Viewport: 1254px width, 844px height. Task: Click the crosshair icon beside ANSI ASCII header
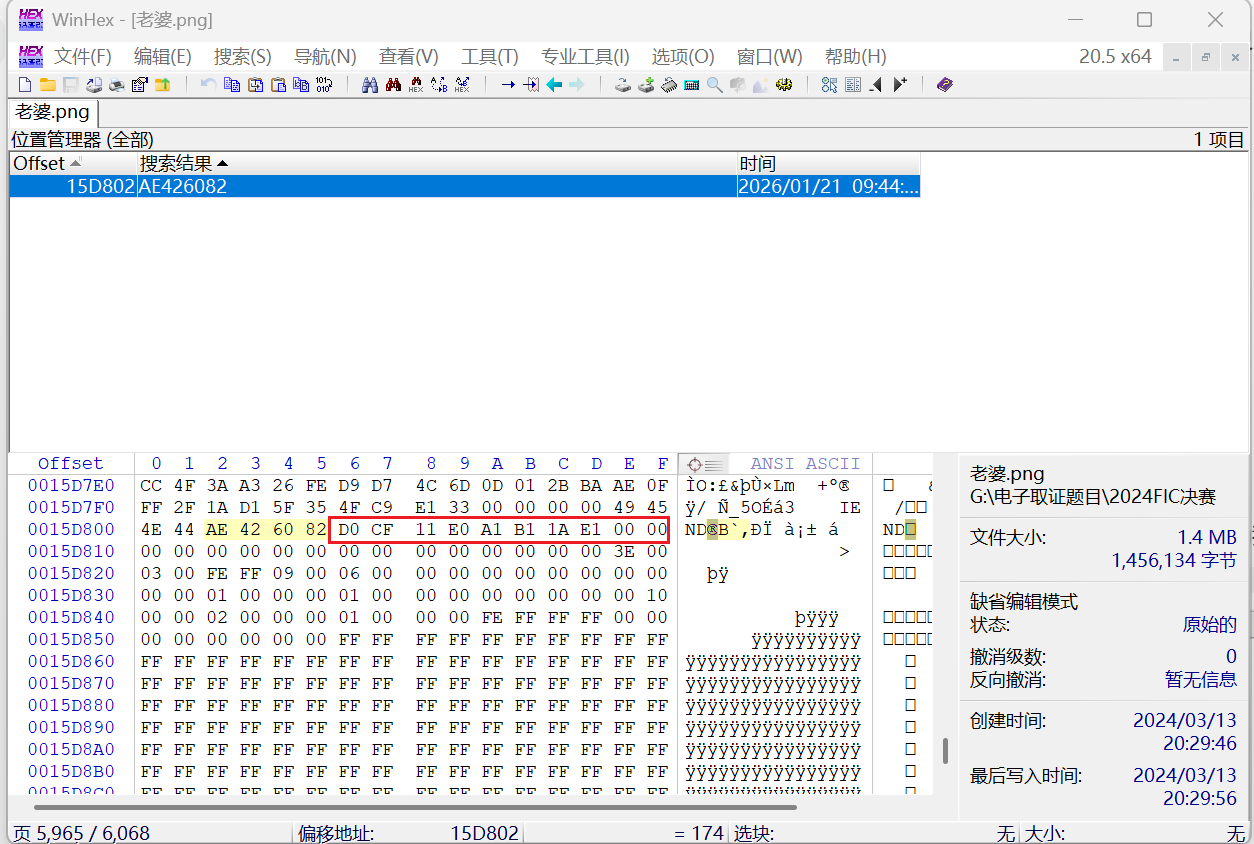(x=695, y=464)
